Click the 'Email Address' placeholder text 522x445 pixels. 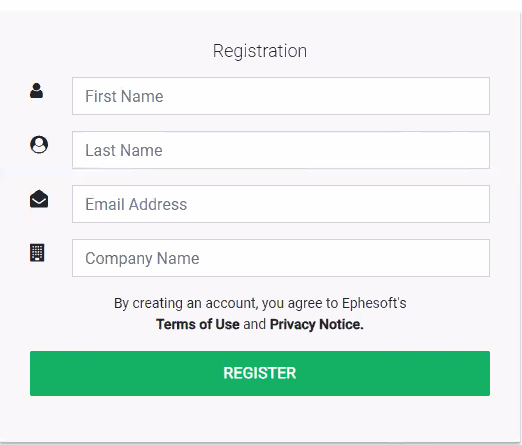[x=136, y=204]
